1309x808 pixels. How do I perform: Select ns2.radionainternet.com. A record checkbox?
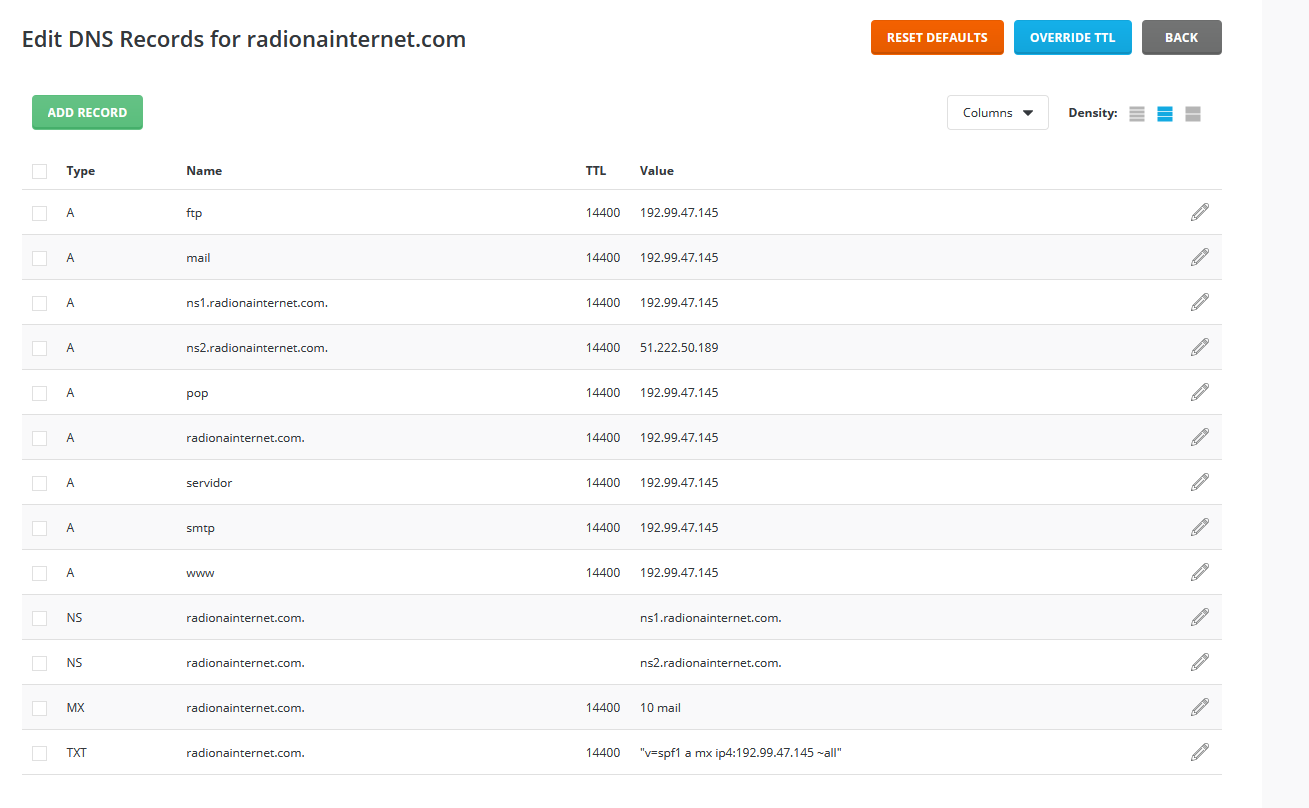click(40, 348)
